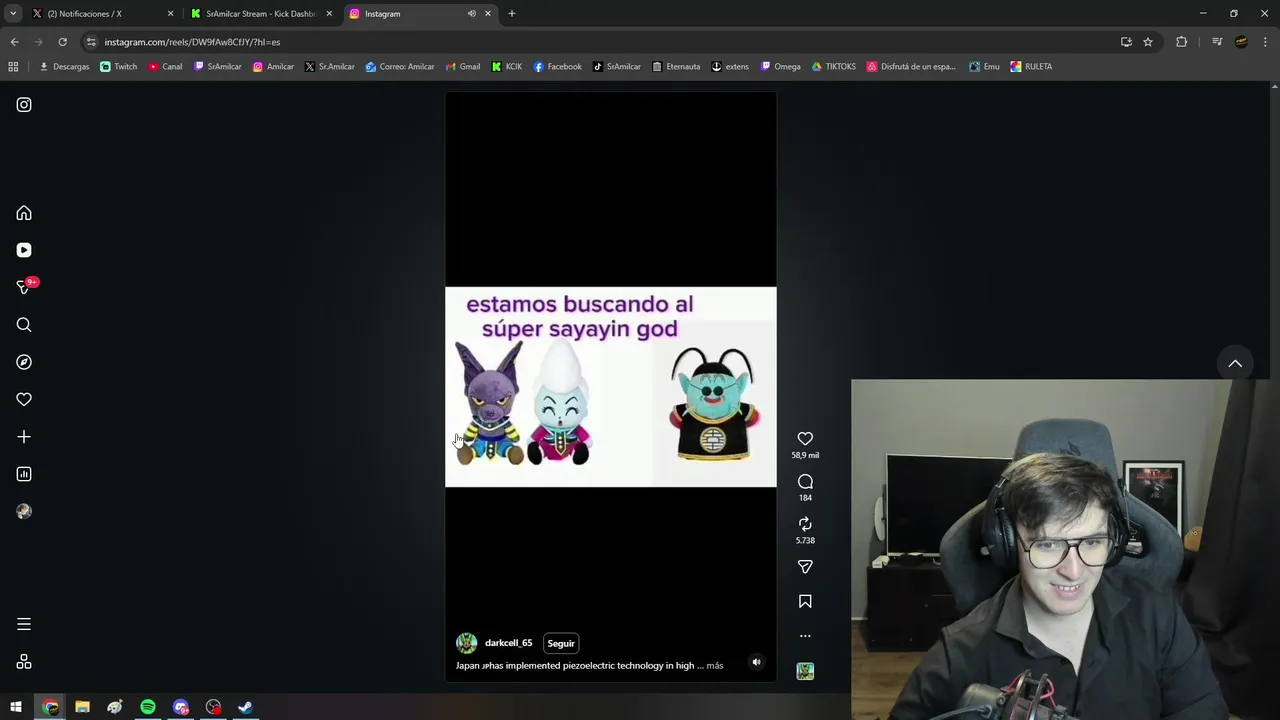The height and width of the screenshot is (720, 1280).
Task: Open Spotify from the taskbar
Action: tap(148, 707)
